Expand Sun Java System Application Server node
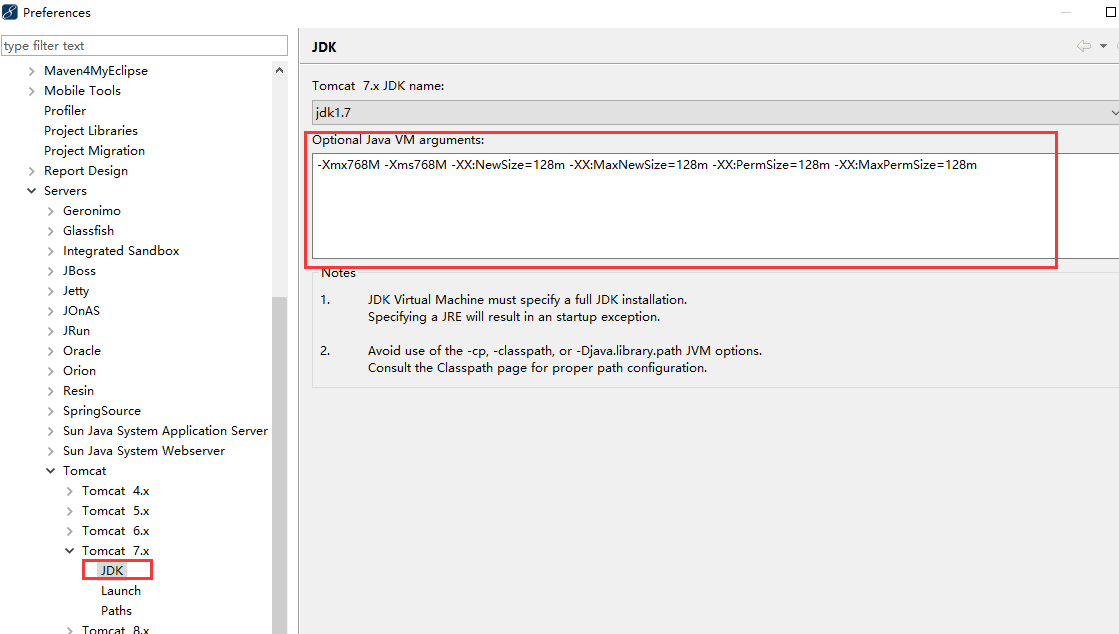 (50, 431)
